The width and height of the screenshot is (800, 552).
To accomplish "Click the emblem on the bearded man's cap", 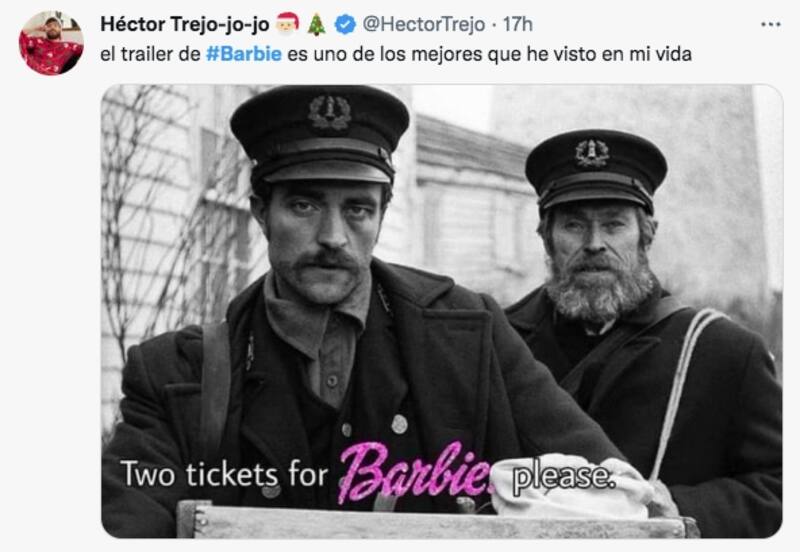I will [x=592, y=153].
